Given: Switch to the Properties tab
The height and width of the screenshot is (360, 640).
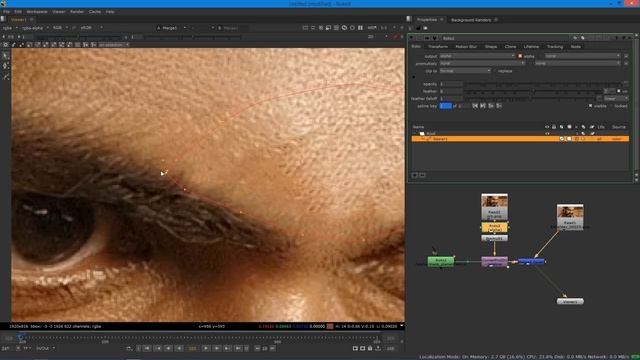Looking at the screenshot, I should click(427, 20).
